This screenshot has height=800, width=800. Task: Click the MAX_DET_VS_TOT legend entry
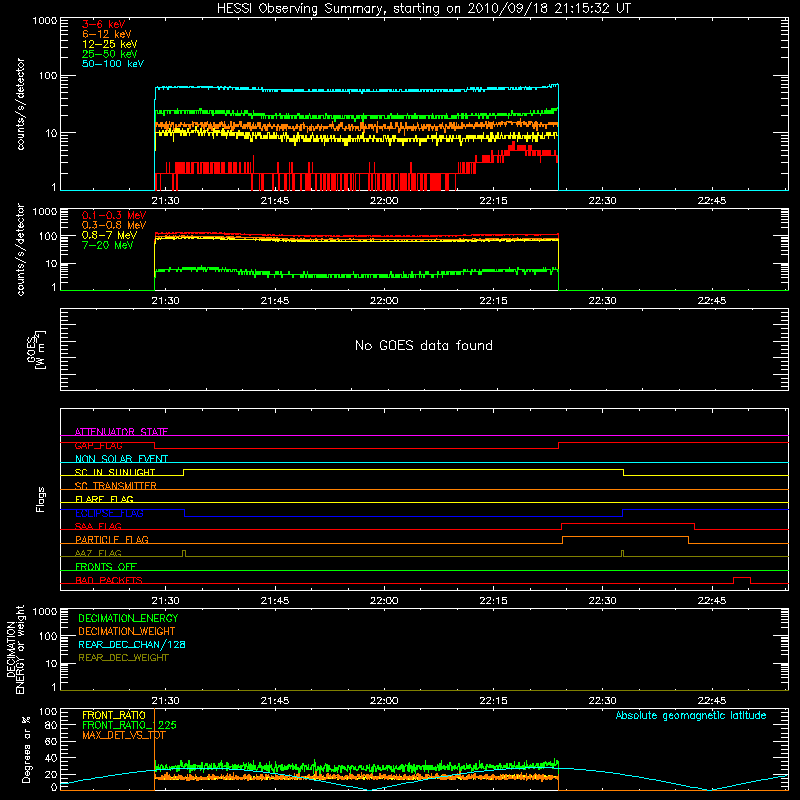(x=124, y=735)
